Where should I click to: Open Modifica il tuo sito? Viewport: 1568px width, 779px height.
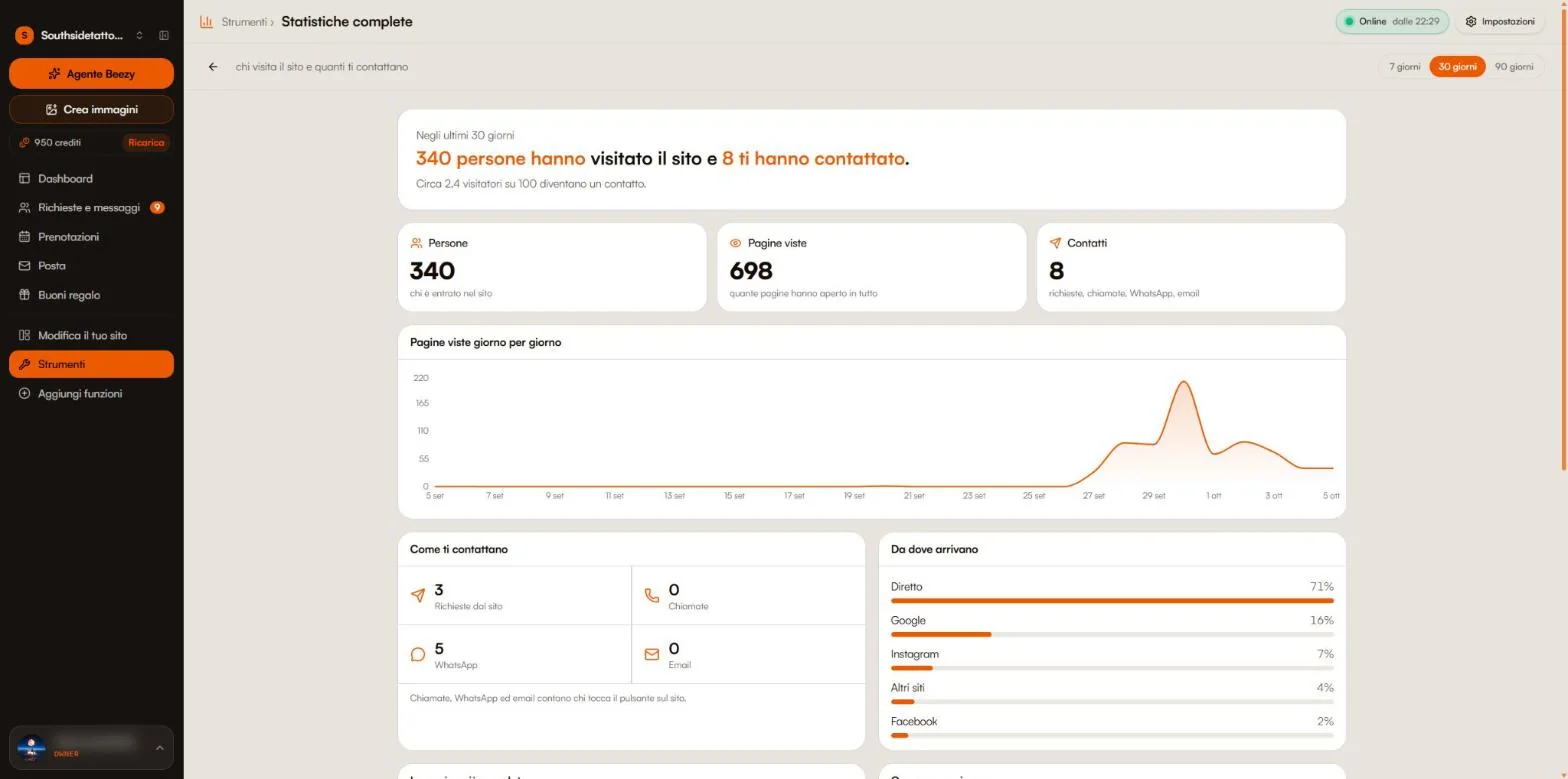pos(91,335)
